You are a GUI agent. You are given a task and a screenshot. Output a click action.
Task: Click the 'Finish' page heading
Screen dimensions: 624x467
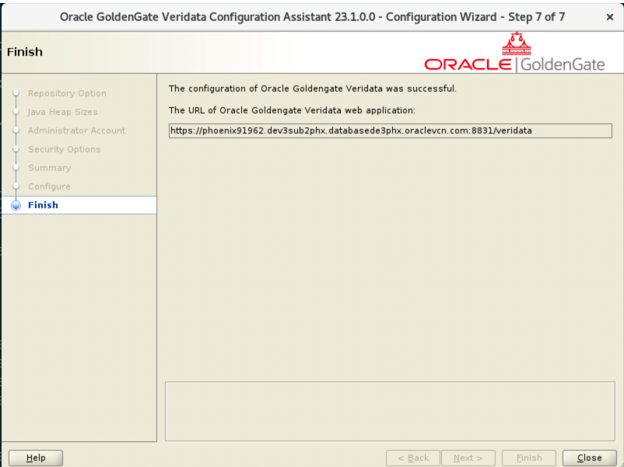coord(25,52)
